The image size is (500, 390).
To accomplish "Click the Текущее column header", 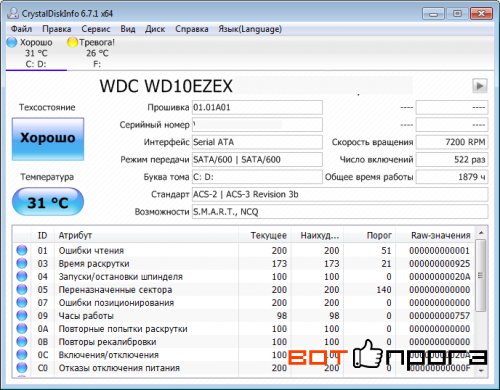I will point(265,235).
